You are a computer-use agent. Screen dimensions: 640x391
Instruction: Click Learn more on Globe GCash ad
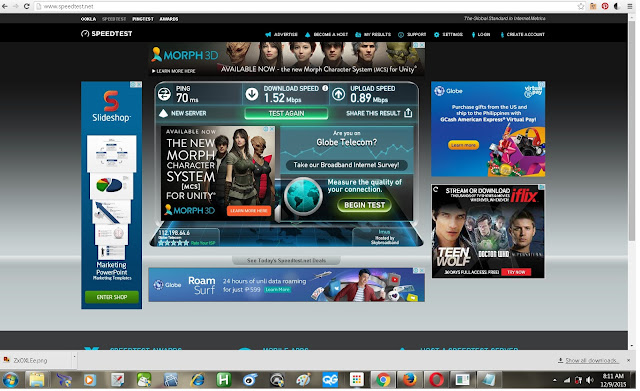463,145
